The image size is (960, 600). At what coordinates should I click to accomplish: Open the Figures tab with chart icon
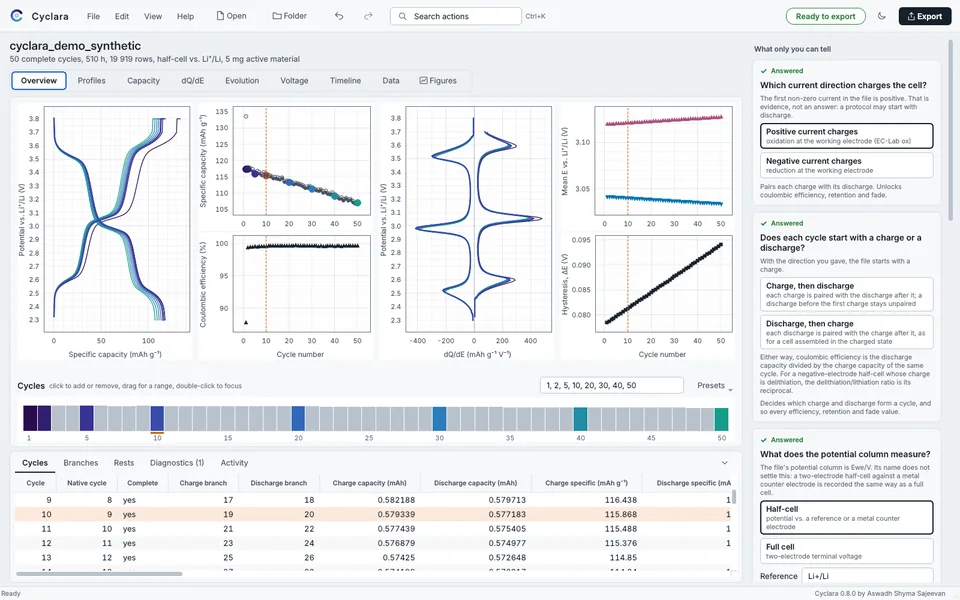pyautogui.click(x=438, y=81)
